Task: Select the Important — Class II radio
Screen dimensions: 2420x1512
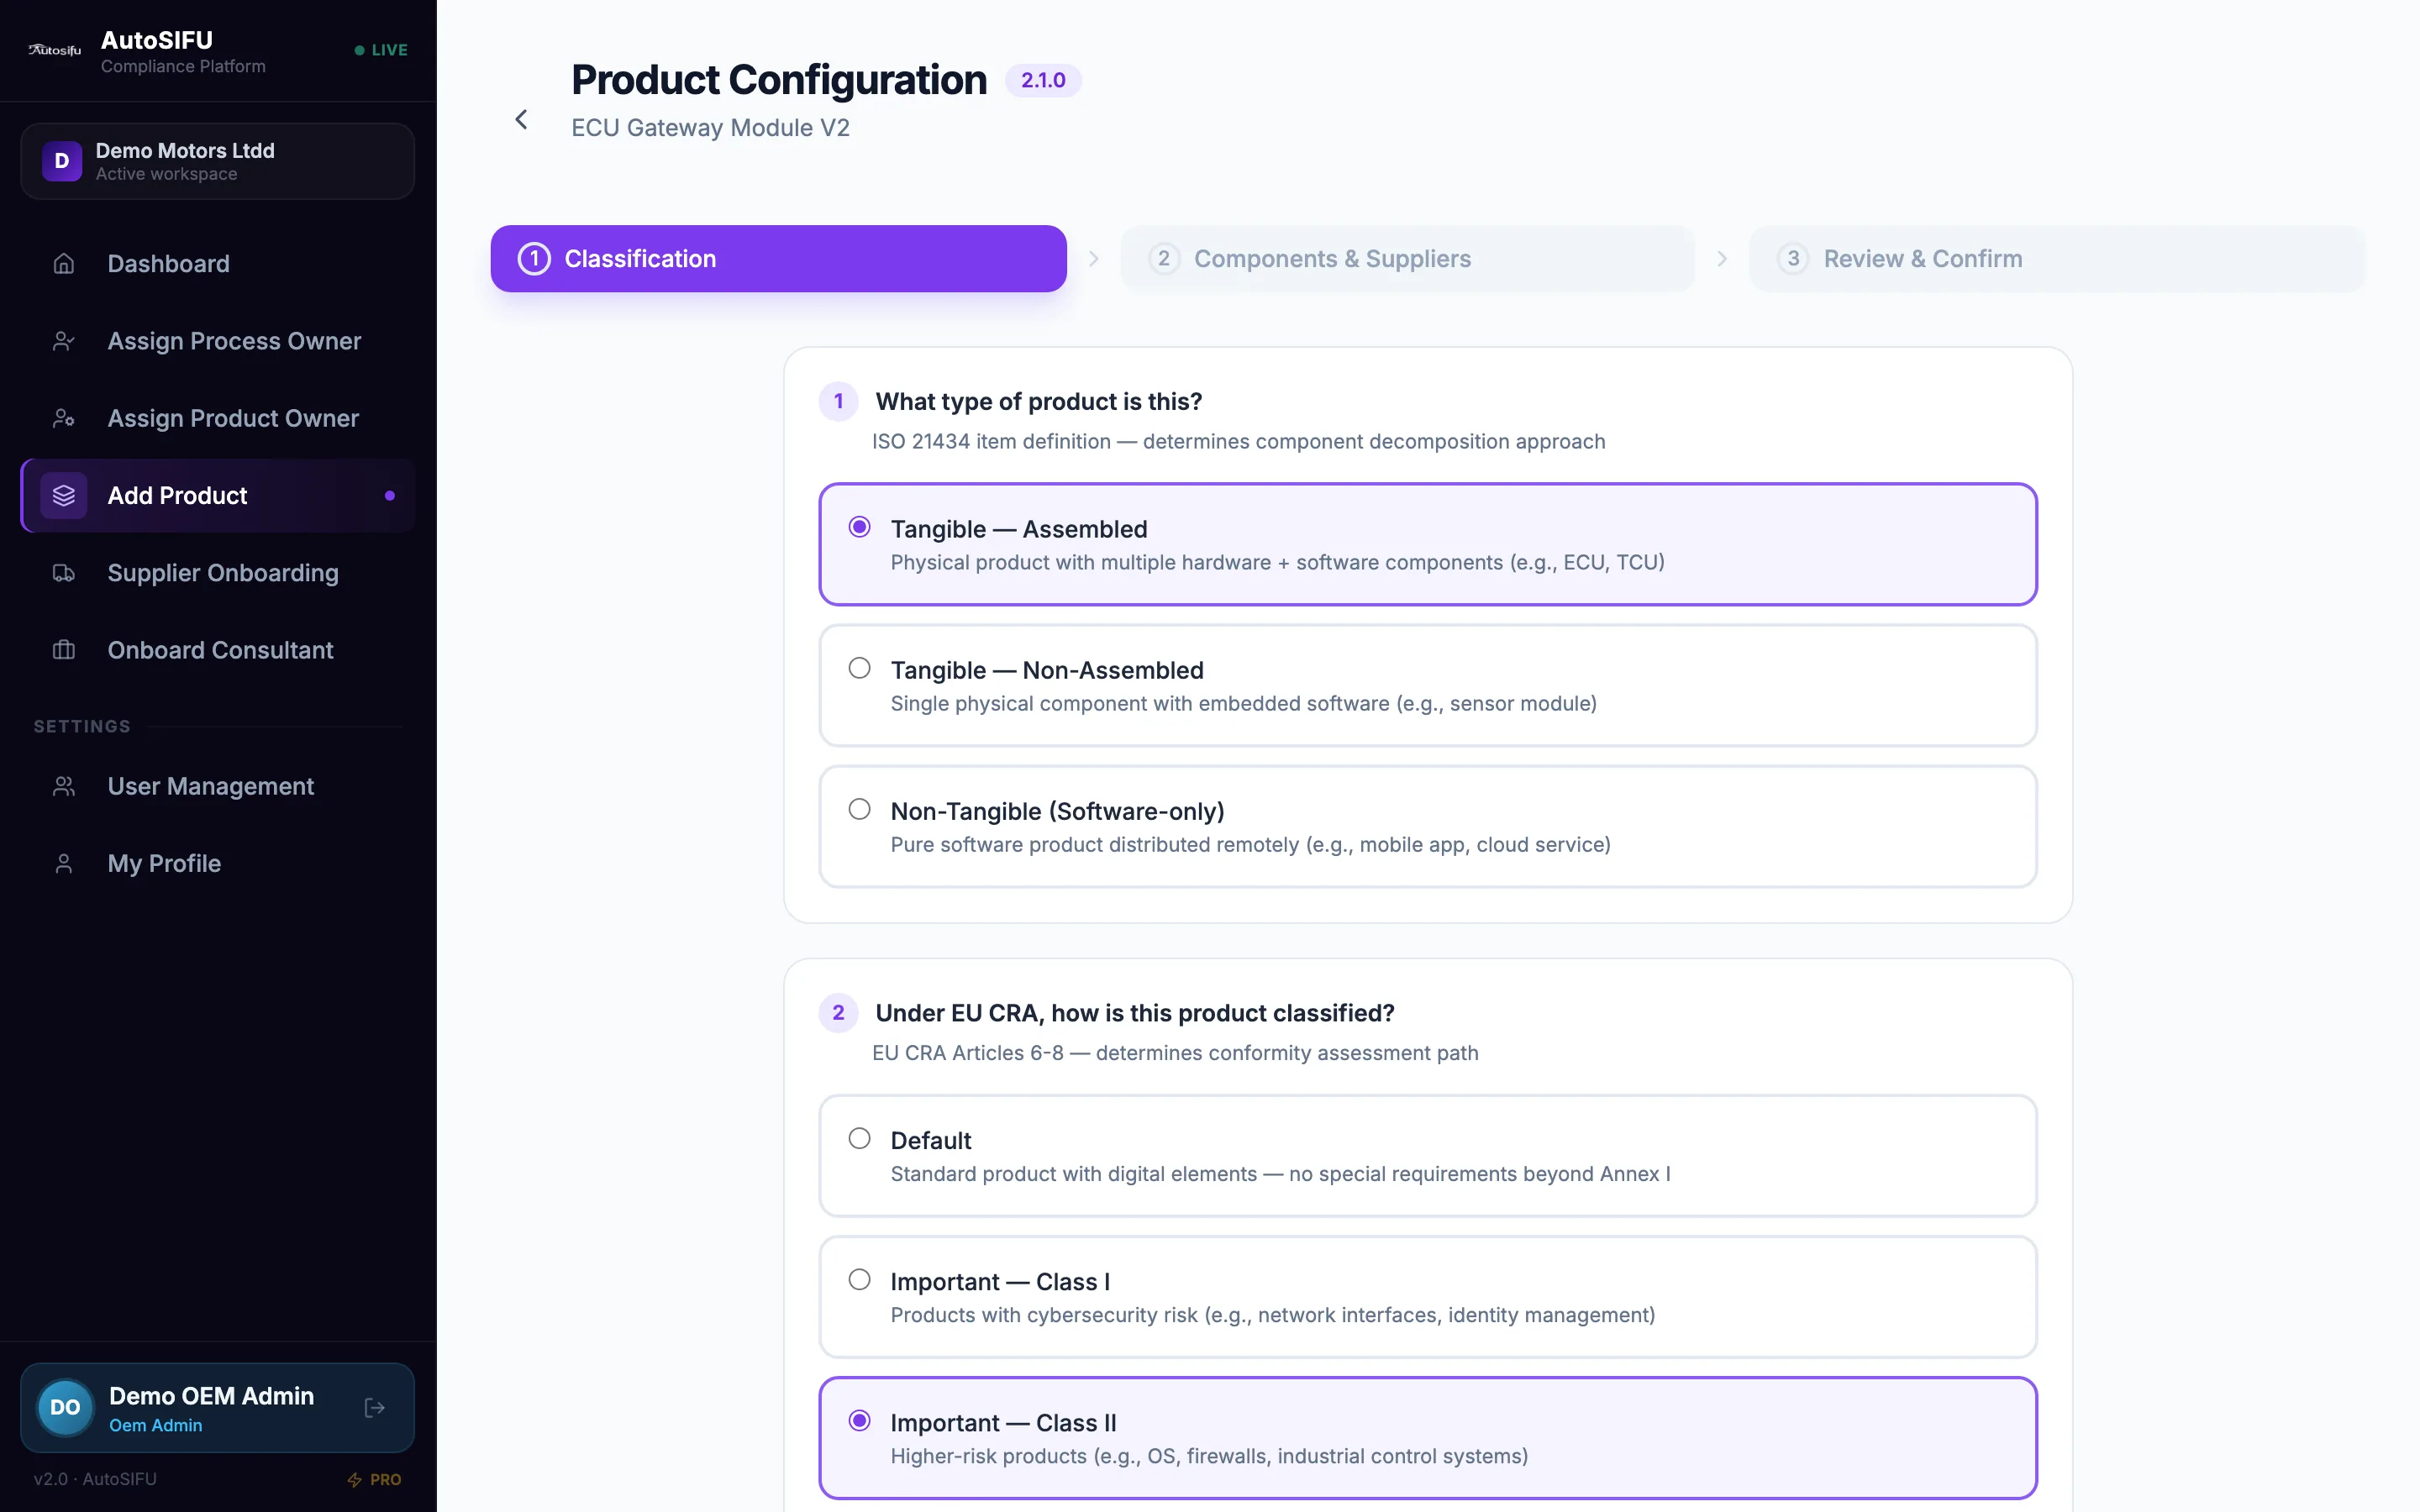Action: coord(859,1420)
